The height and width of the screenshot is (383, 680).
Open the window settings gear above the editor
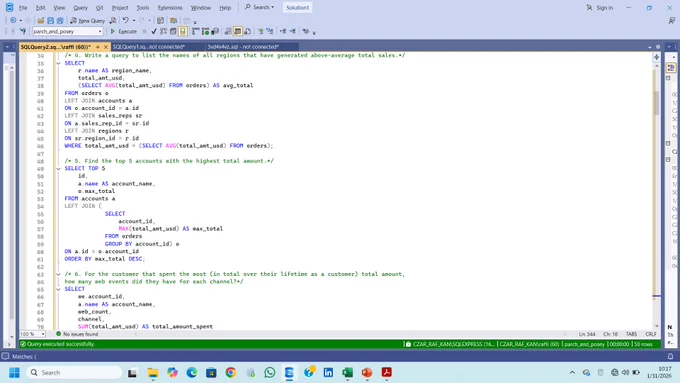(658, 47)
